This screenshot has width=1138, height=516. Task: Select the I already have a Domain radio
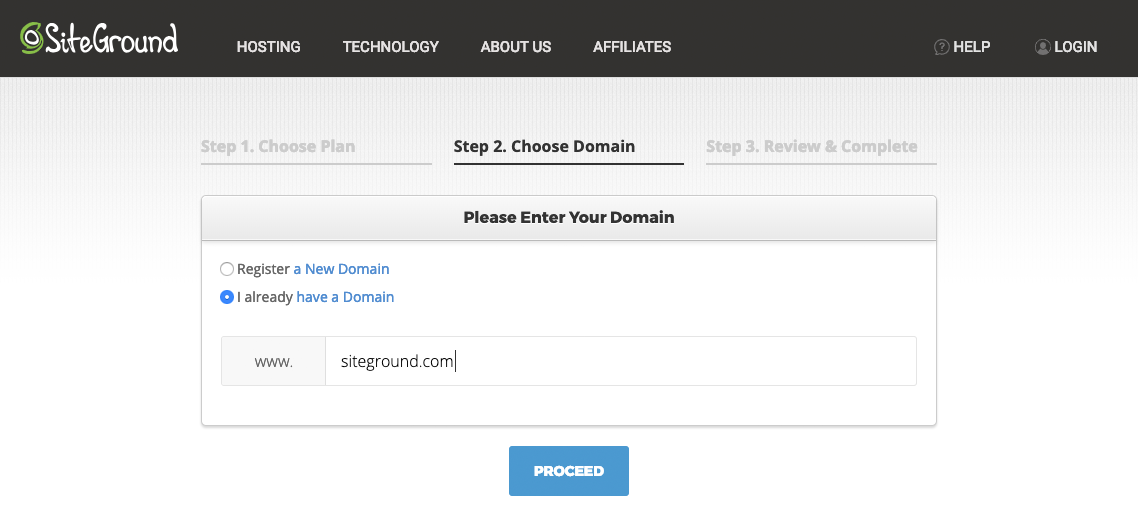[226, 297]
